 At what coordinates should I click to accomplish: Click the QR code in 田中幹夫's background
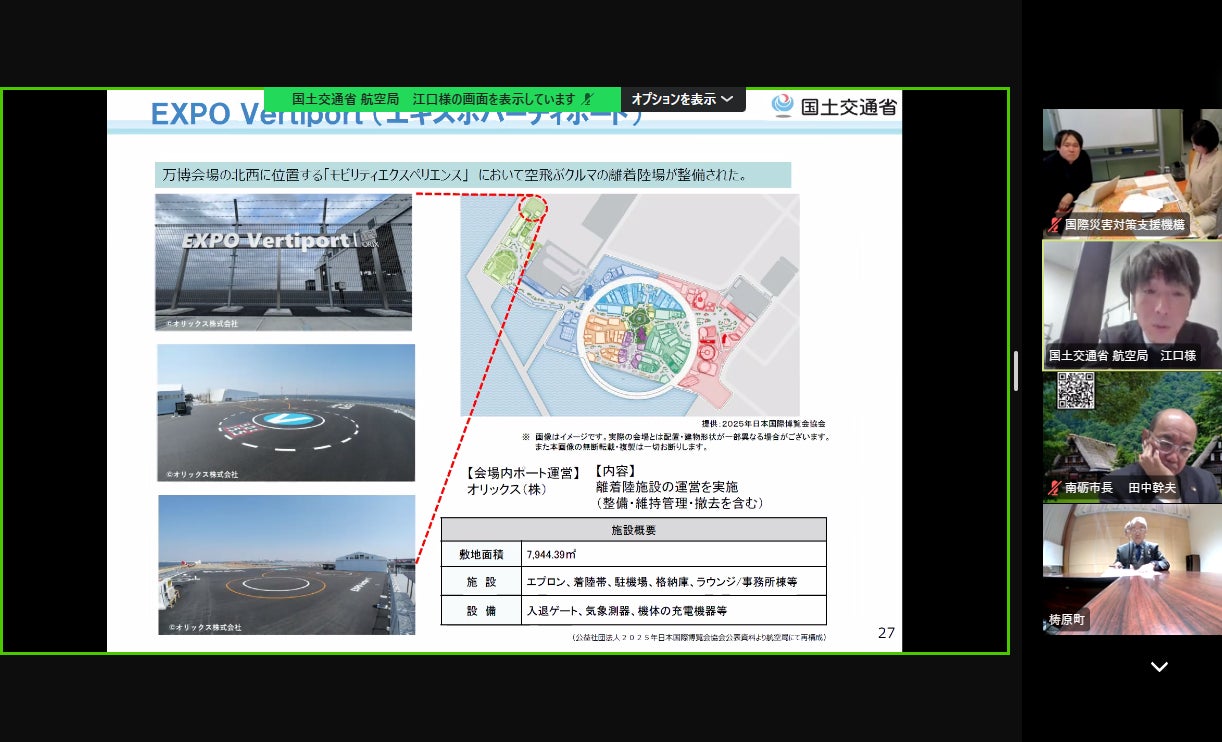point(1076,391)
